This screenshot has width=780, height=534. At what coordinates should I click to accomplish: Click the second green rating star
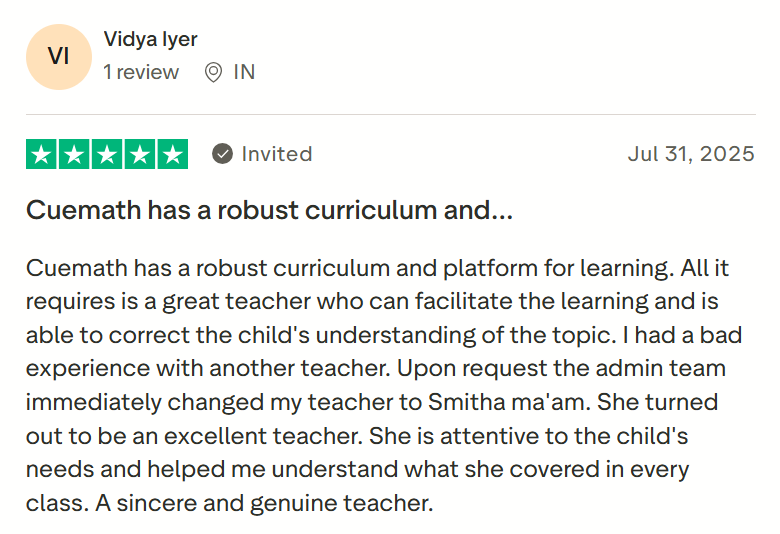tap(74, 154)
